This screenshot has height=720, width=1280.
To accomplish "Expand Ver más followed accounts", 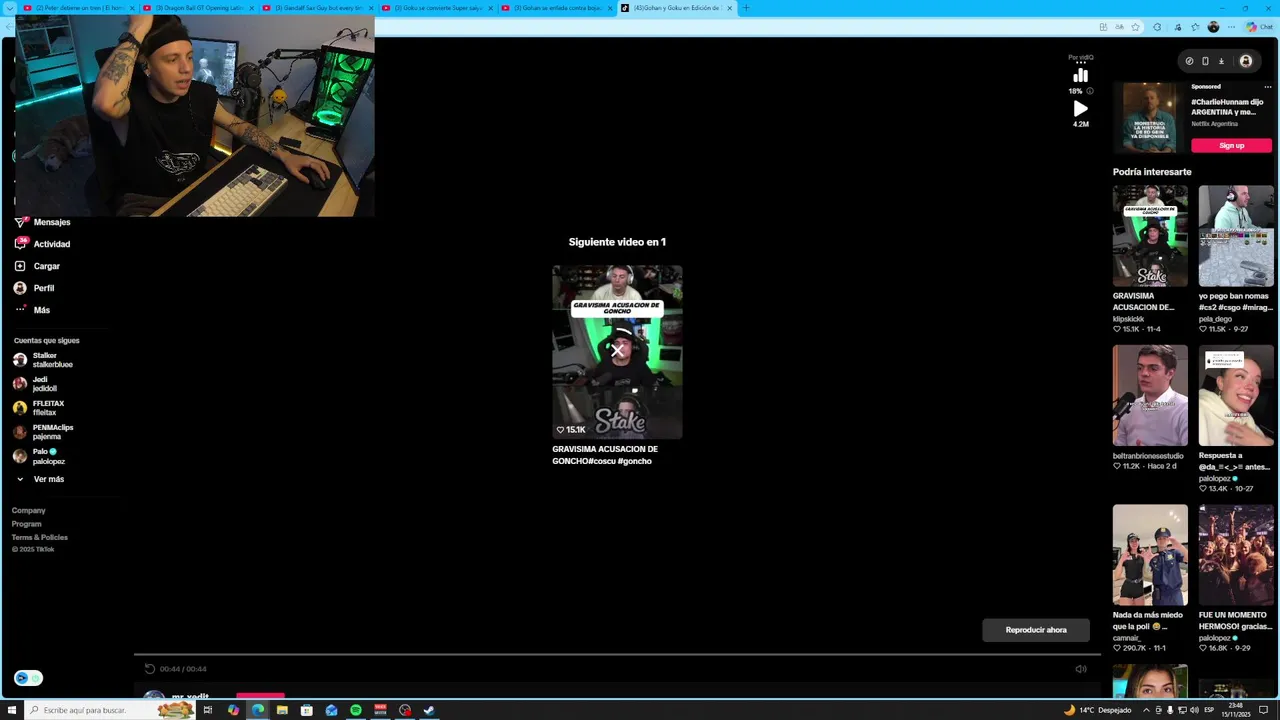I will click(40, 479).
